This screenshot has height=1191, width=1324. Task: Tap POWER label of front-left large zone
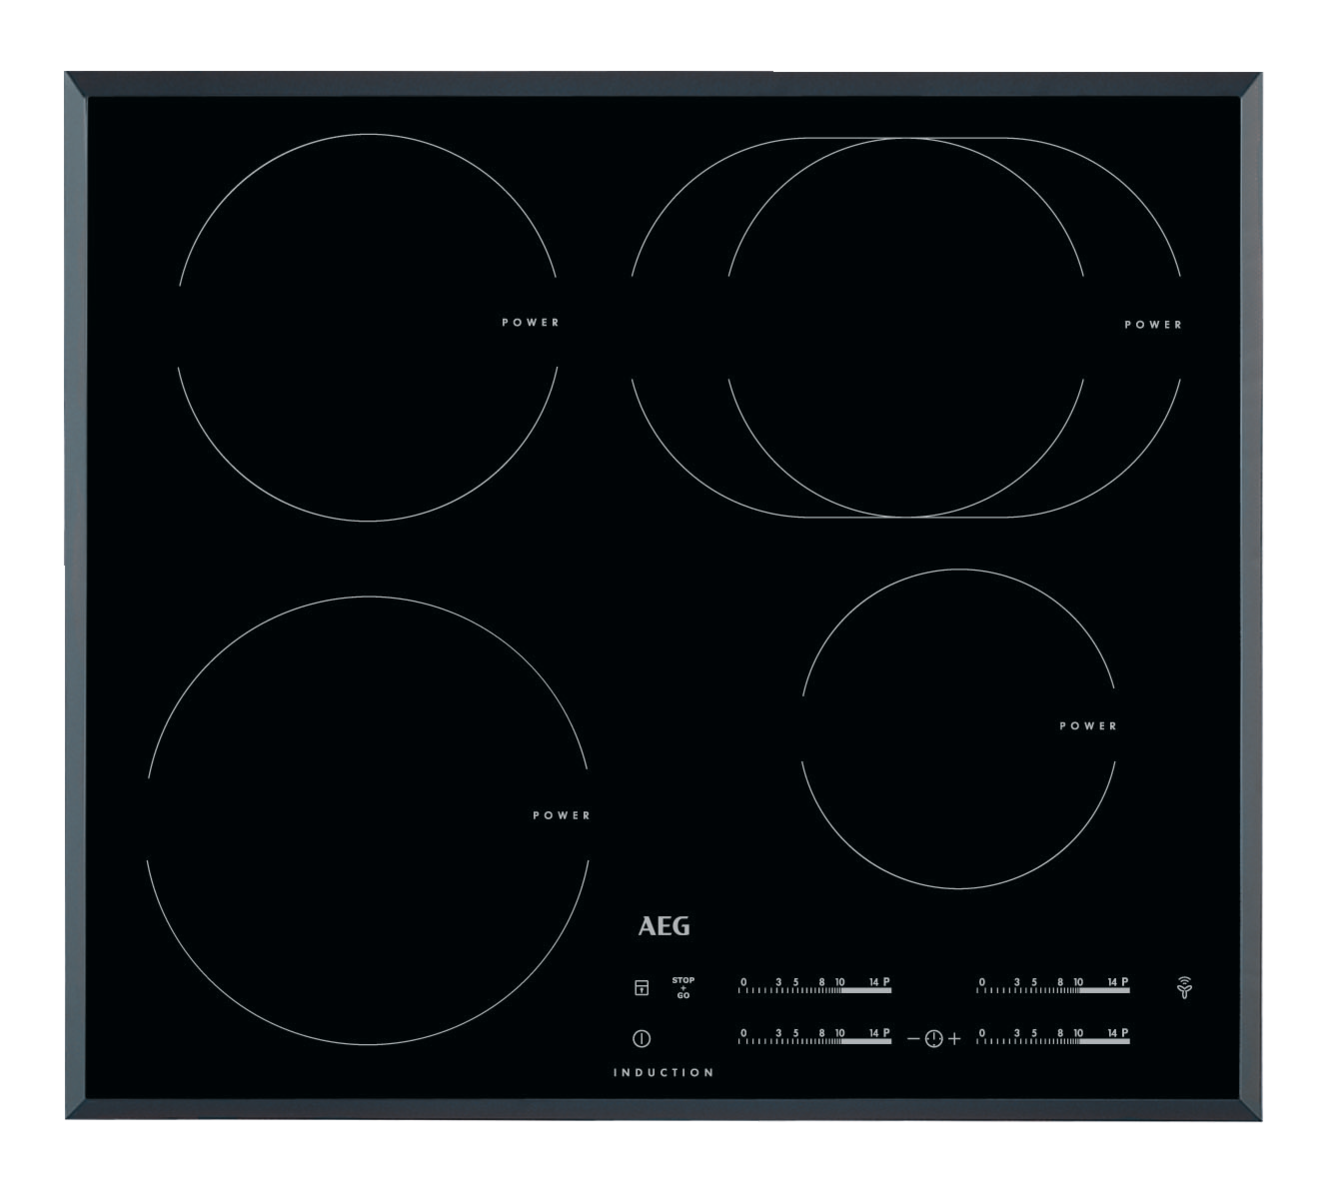point(561,815)
